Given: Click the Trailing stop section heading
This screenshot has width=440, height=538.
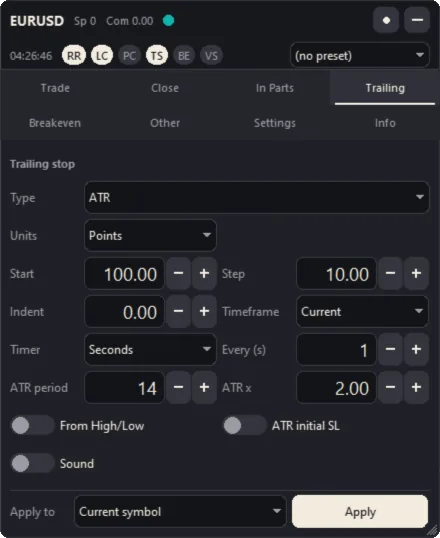Looking at the screenshot, I should (x=42, y=164).
